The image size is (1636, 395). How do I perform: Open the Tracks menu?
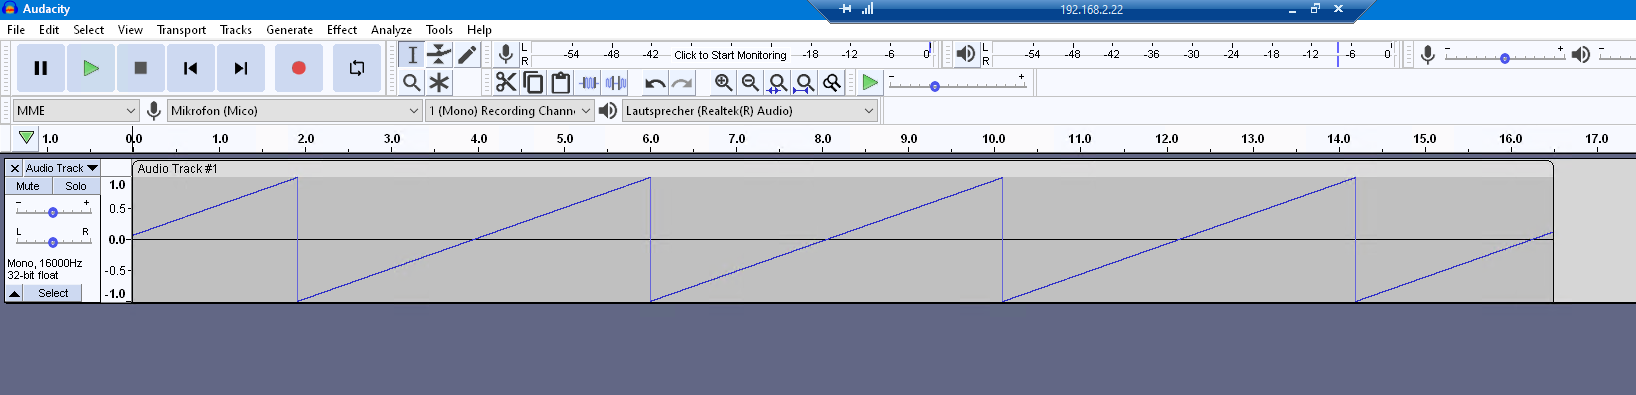tap(236, 30)
